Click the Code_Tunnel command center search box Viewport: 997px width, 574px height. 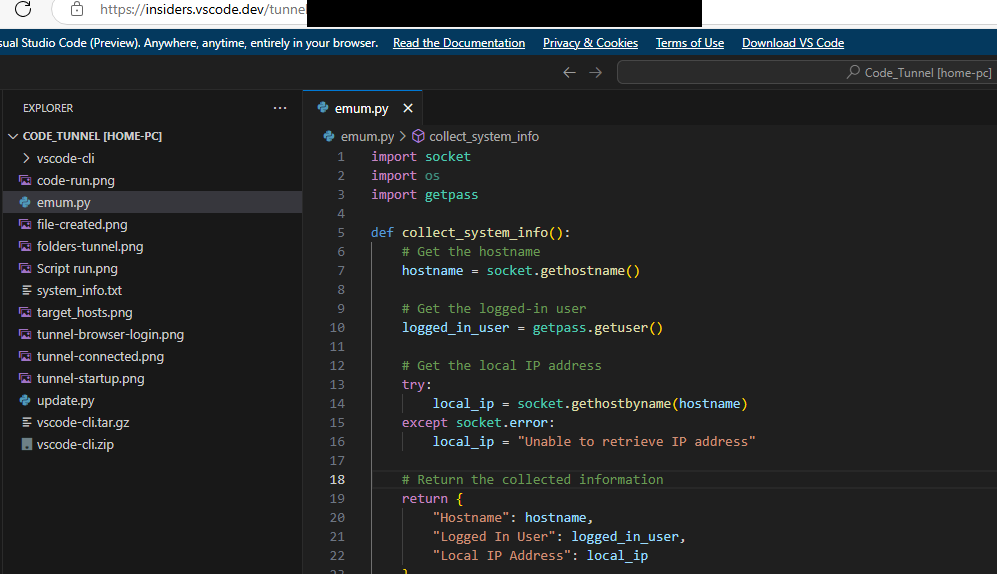(x=807, y=72)
